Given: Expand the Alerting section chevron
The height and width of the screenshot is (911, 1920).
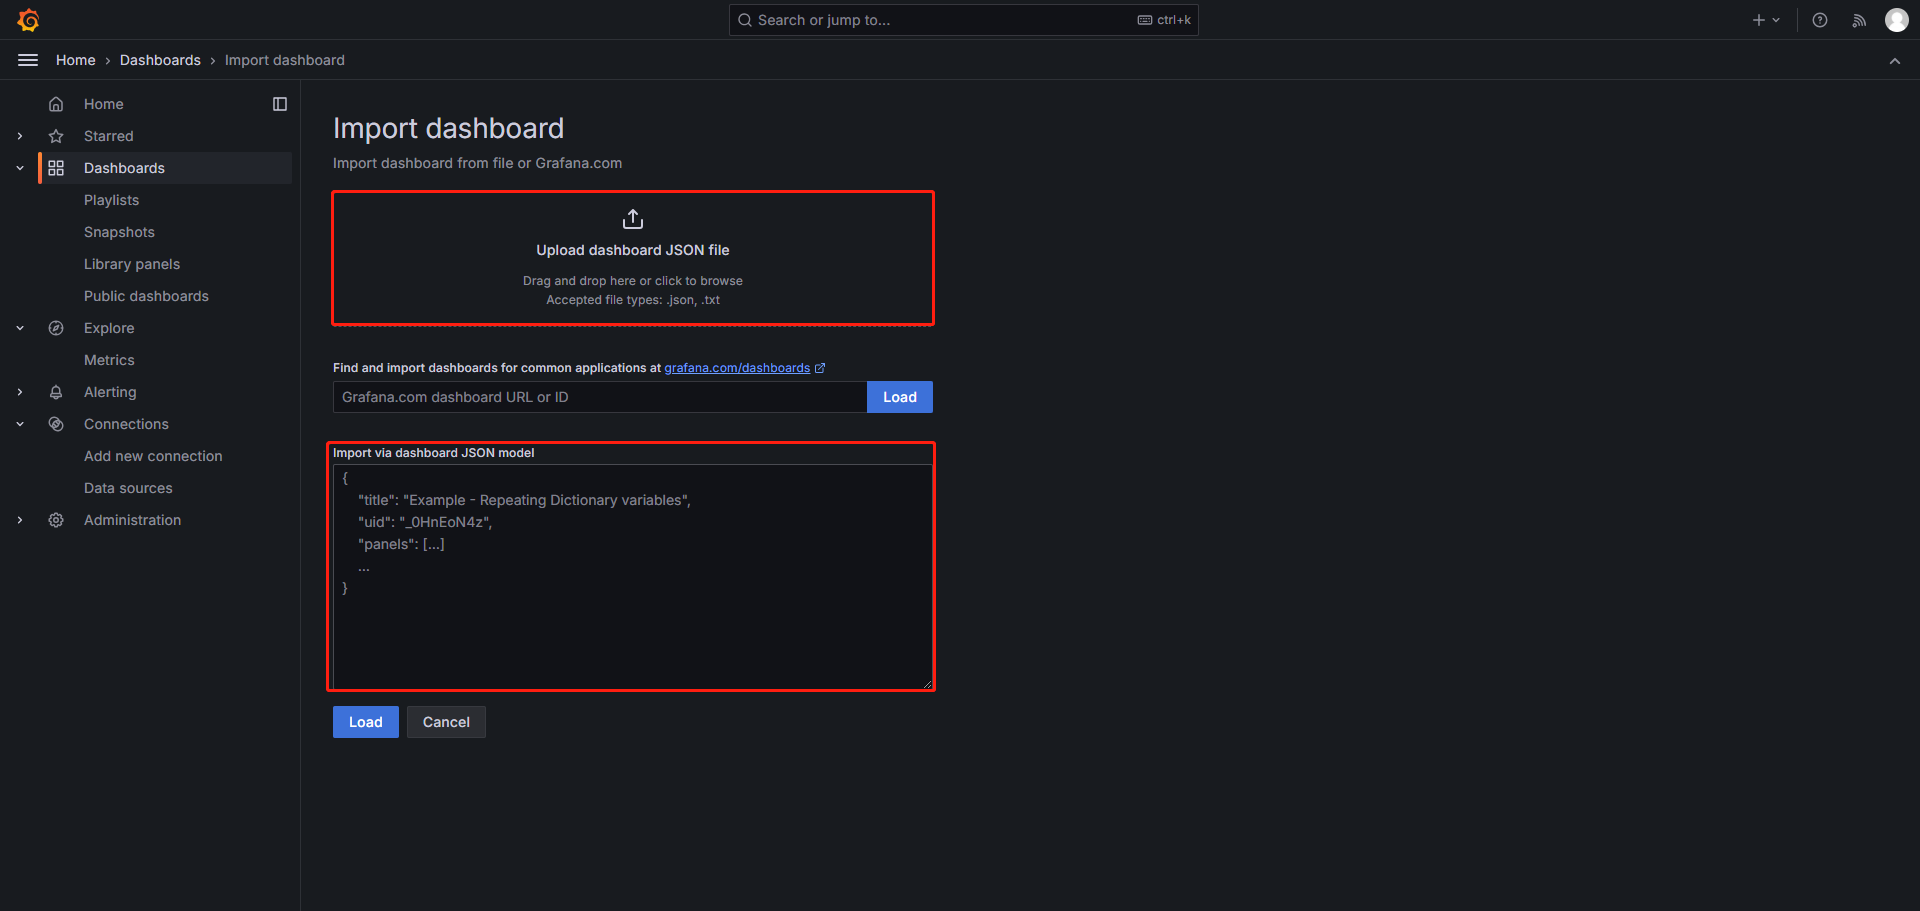Looking at the screenshot, I should 20,392.
